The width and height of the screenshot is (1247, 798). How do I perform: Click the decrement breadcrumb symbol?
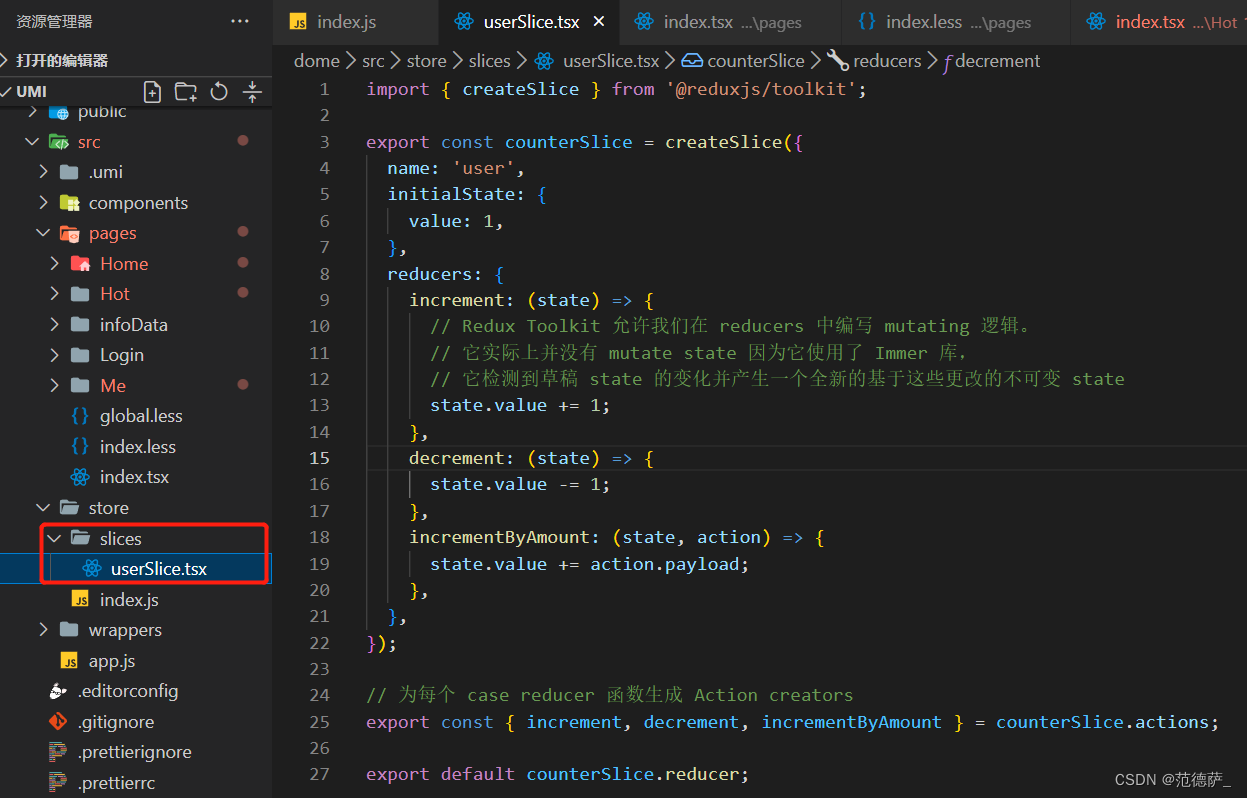pos(991,61)
